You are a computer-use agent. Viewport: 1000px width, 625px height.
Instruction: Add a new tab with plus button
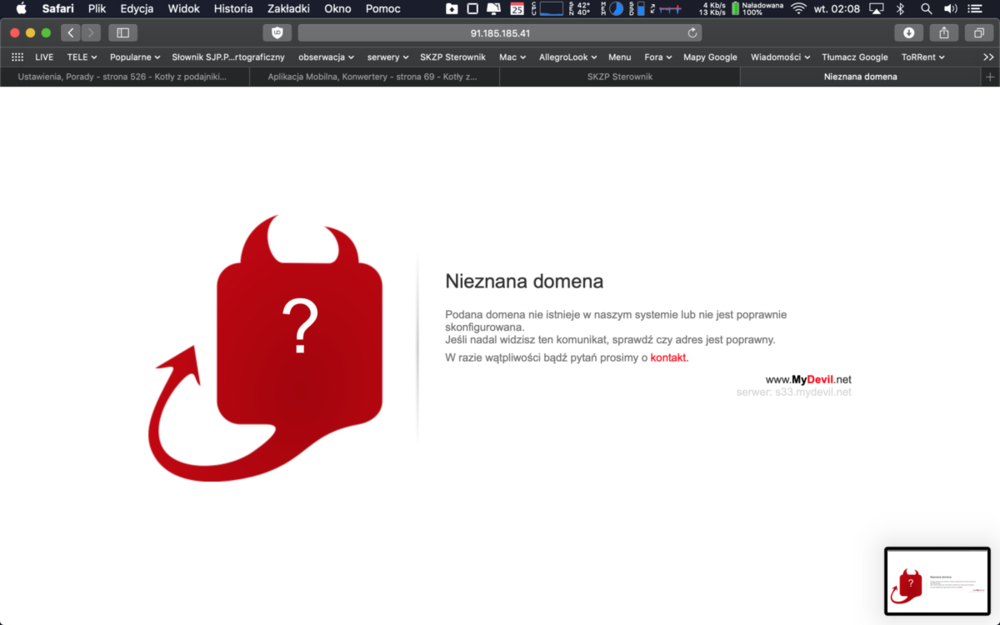point(990,77)
